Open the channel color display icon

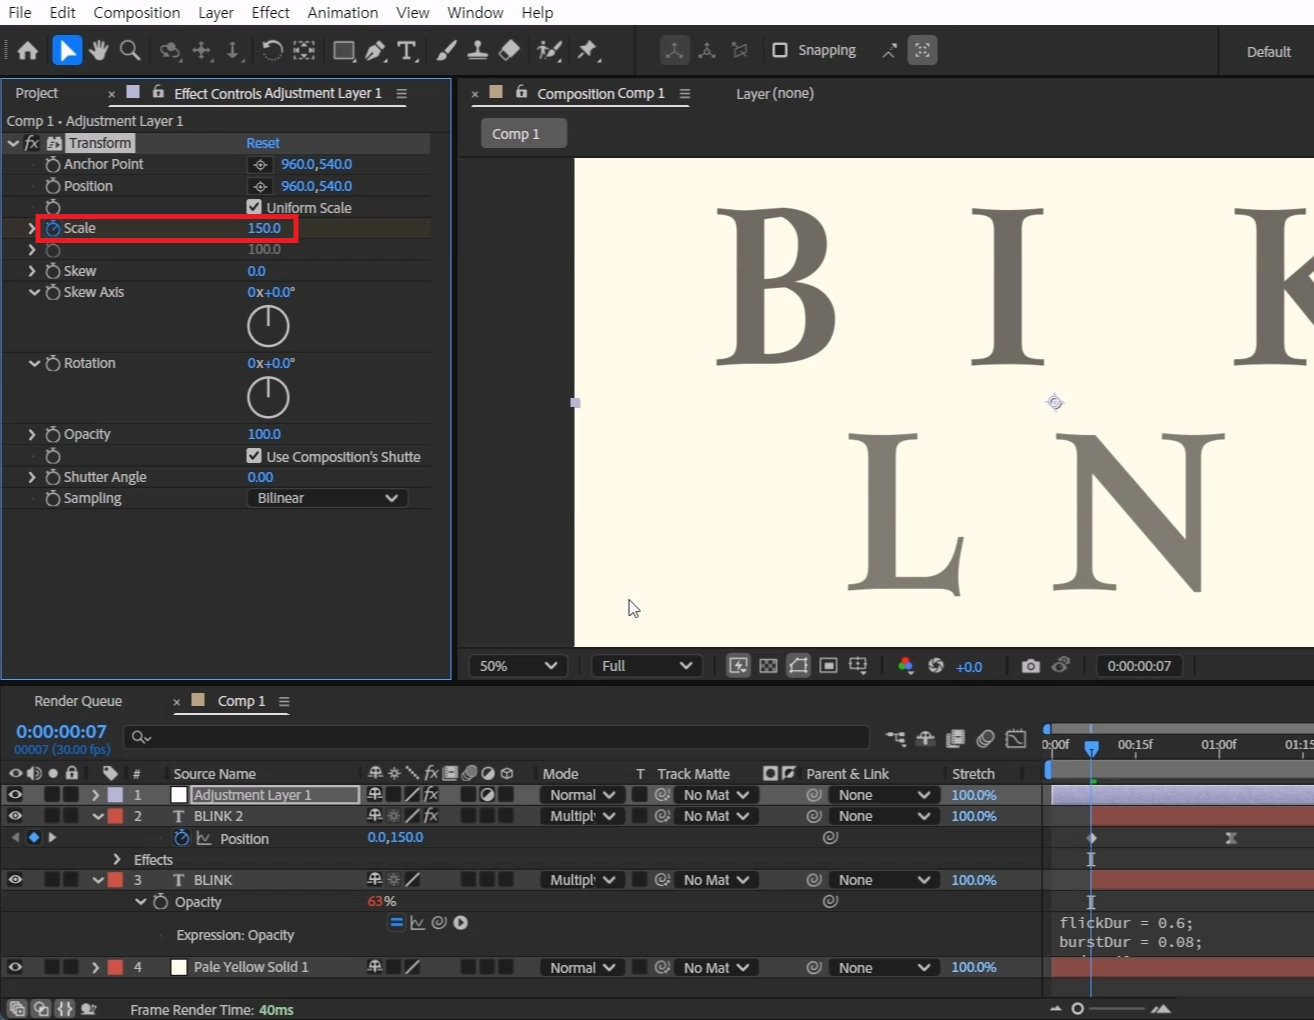[905, 666]
